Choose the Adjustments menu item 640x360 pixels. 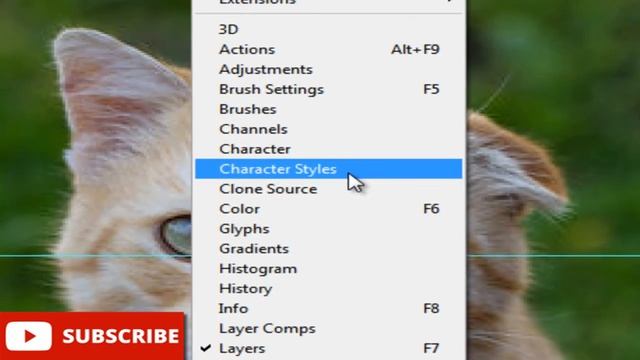click(x=329, y=69)
